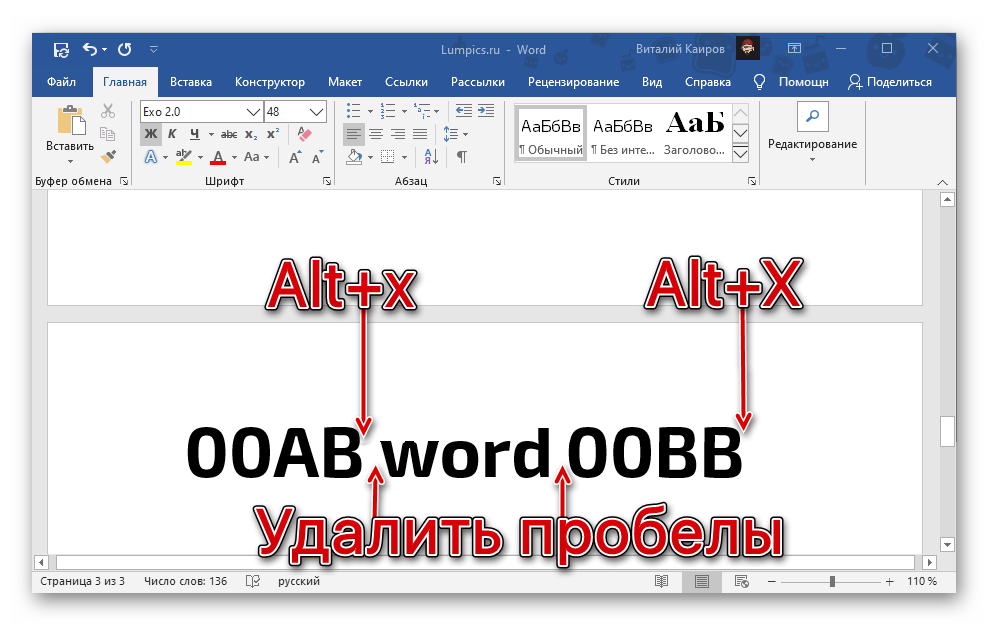Open the Вставка ribbon tab
This screenshot has height=627, width=989.
(190, 82)
